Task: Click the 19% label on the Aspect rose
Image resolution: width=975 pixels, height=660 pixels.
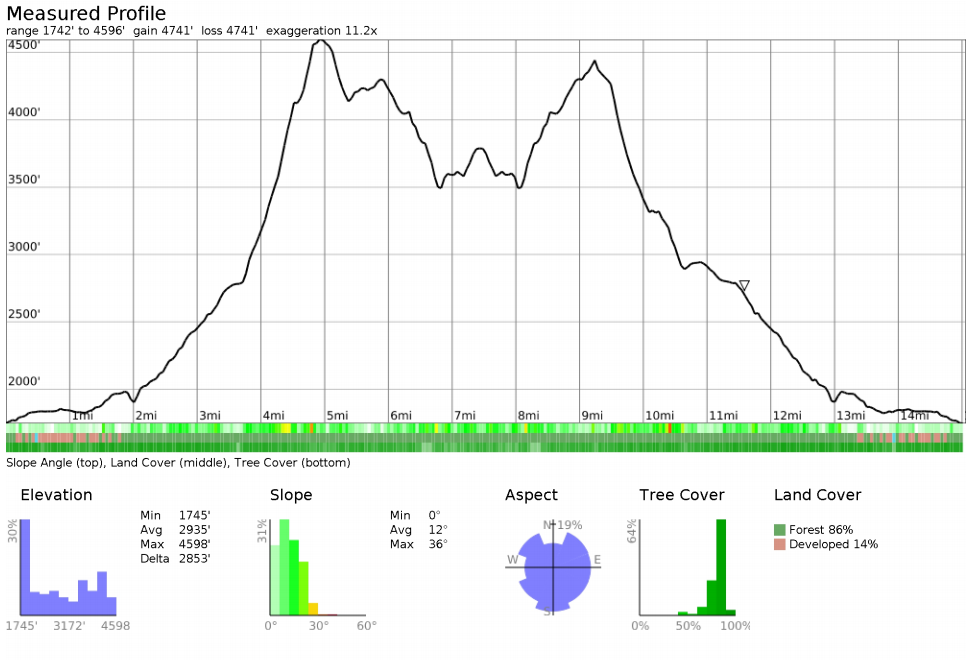Action: click(x=570, y=526)
